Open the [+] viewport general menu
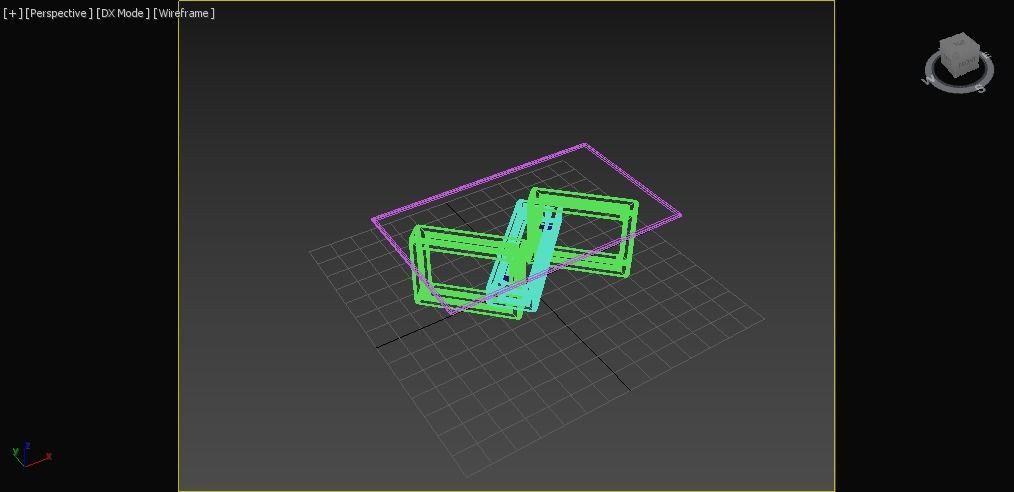This screenshot has width=1014, height=492. (12, 13)
